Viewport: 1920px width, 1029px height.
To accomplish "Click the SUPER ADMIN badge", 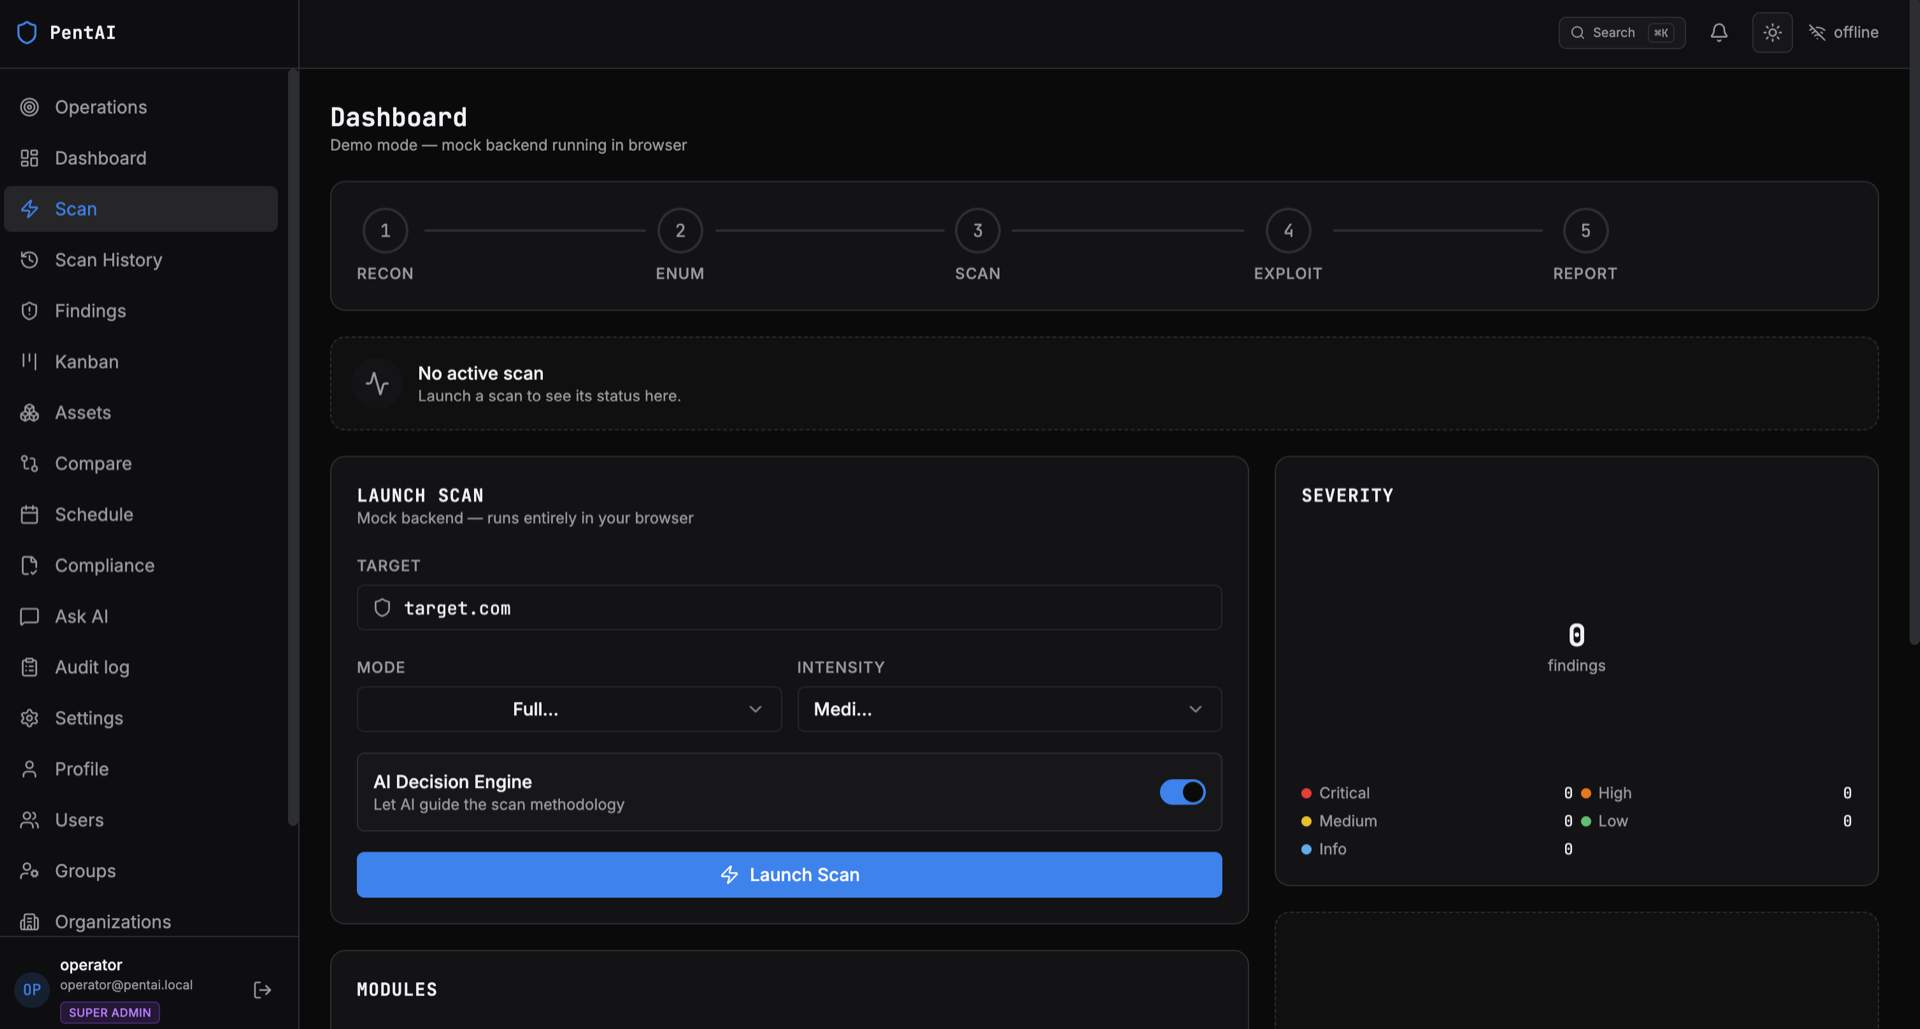I will click(110, 1013).
